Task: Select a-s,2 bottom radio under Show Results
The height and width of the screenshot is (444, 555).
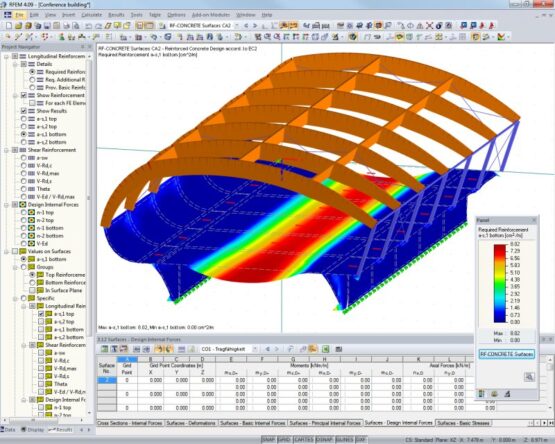Action: click(x=24, y=142)
